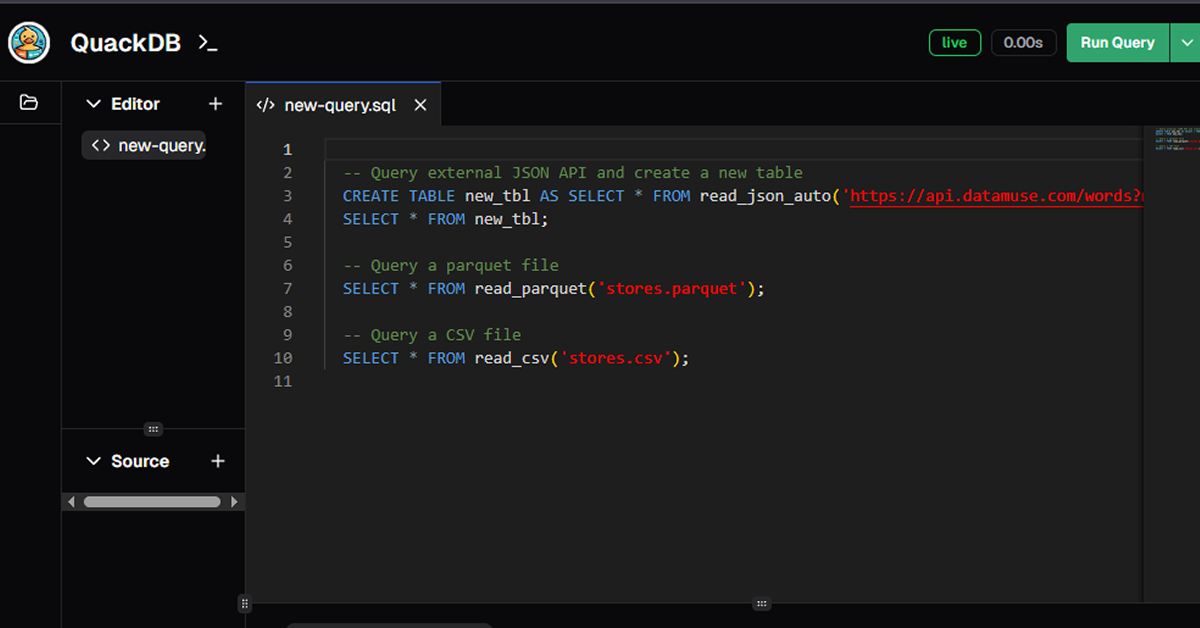
Task: Click the code icon on new-query.sql tab
Action: point(265,105)
